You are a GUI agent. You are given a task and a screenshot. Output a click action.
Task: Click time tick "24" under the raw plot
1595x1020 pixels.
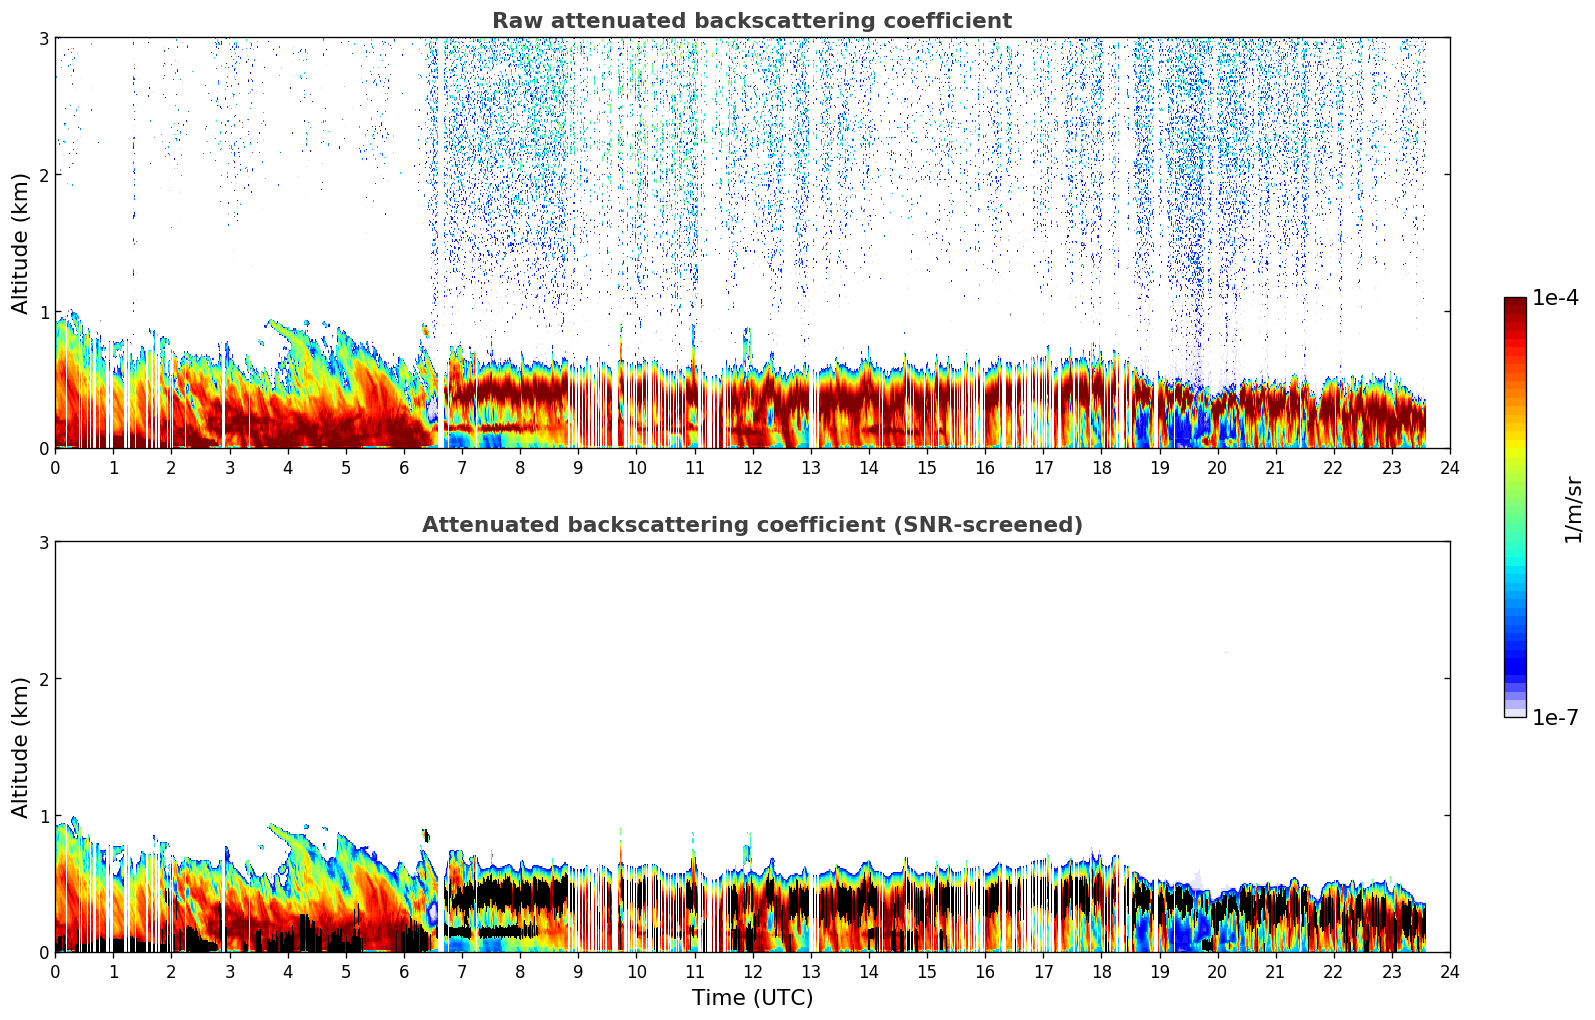click(1450, 467)
